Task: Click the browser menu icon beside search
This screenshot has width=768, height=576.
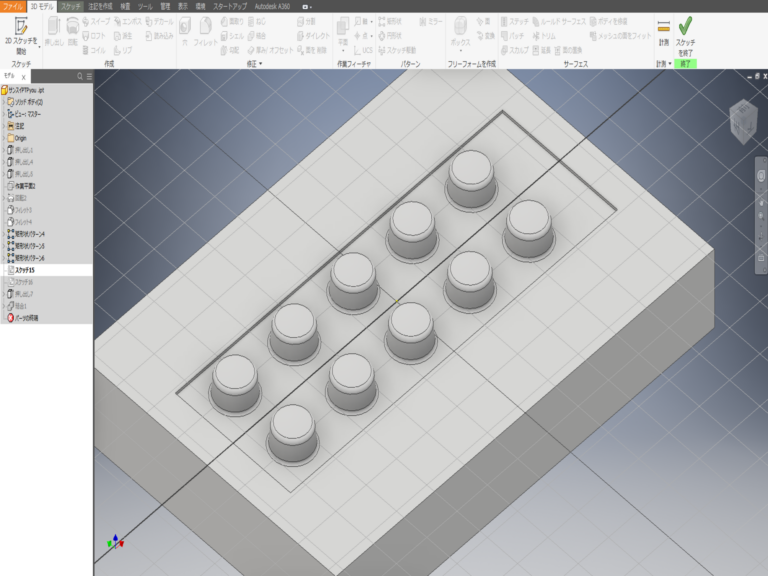Action: (88, 76)
